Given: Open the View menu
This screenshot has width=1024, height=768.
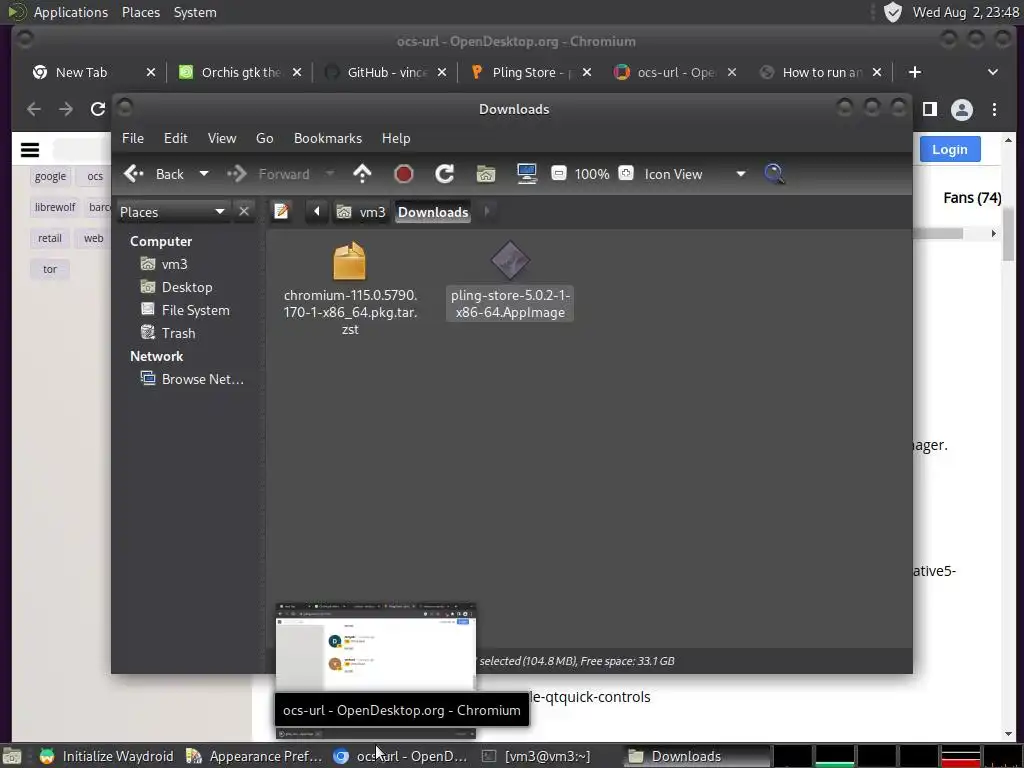Looking at the screenshot, I should (222, 138).
